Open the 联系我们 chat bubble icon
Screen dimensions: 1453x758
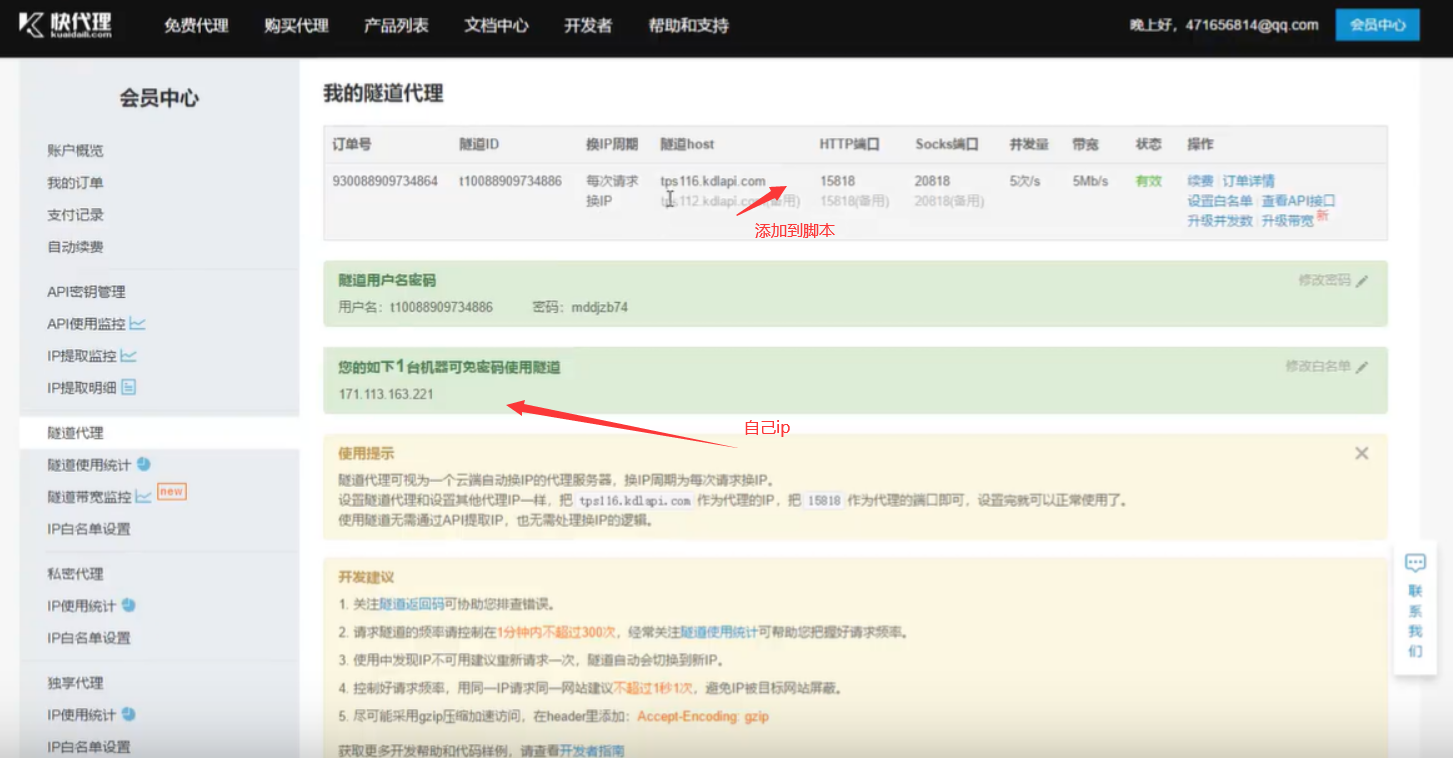pyautogui.click(x=1415, y=562)
